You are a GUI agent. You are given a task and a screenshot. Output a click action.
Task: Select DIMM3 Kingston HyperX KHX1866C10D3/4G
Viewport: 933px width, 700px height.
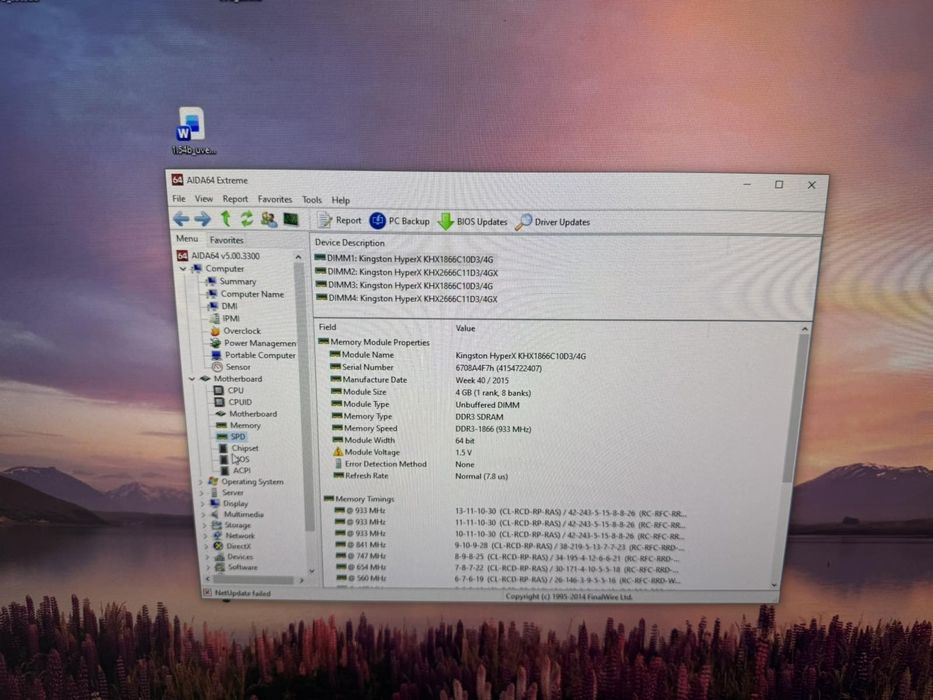405,285
